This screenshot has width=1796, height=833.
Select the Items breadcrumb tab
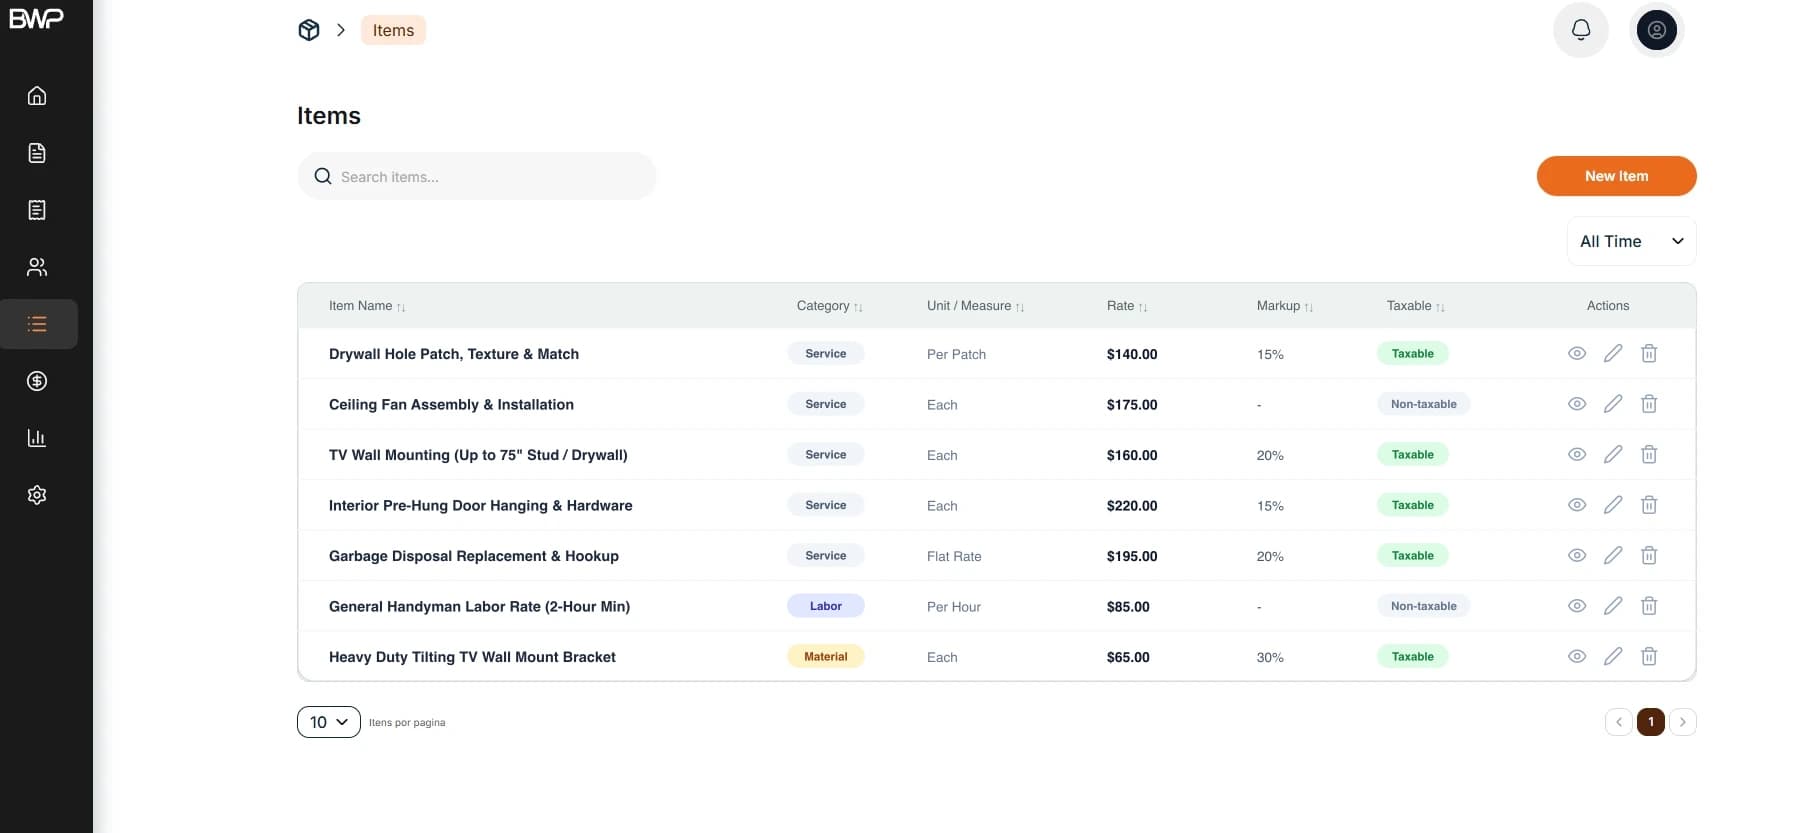pos(393,30)
